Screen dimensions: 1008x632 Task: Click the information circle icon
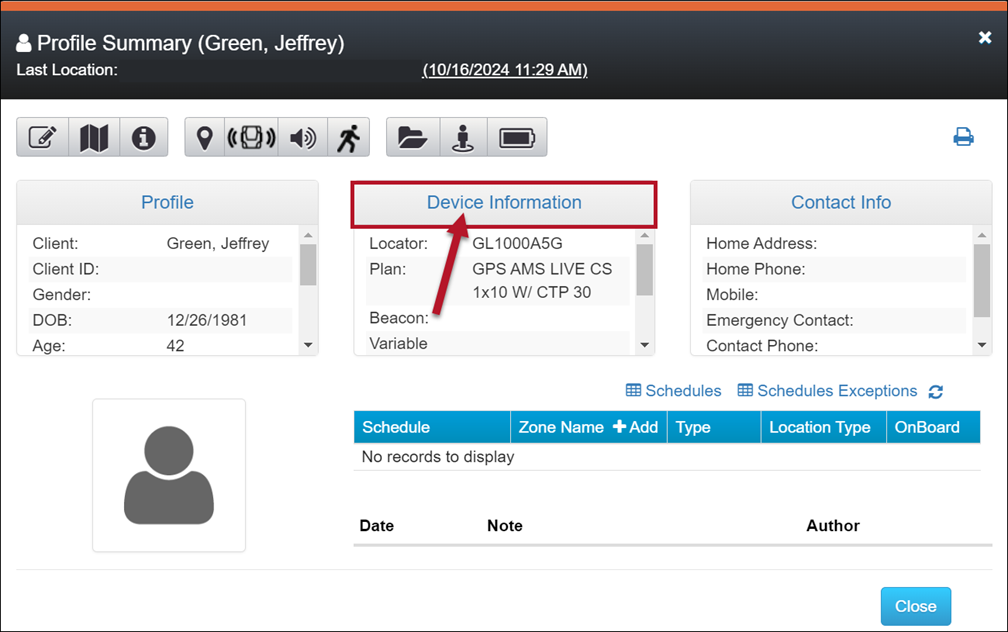pos(144,138)
